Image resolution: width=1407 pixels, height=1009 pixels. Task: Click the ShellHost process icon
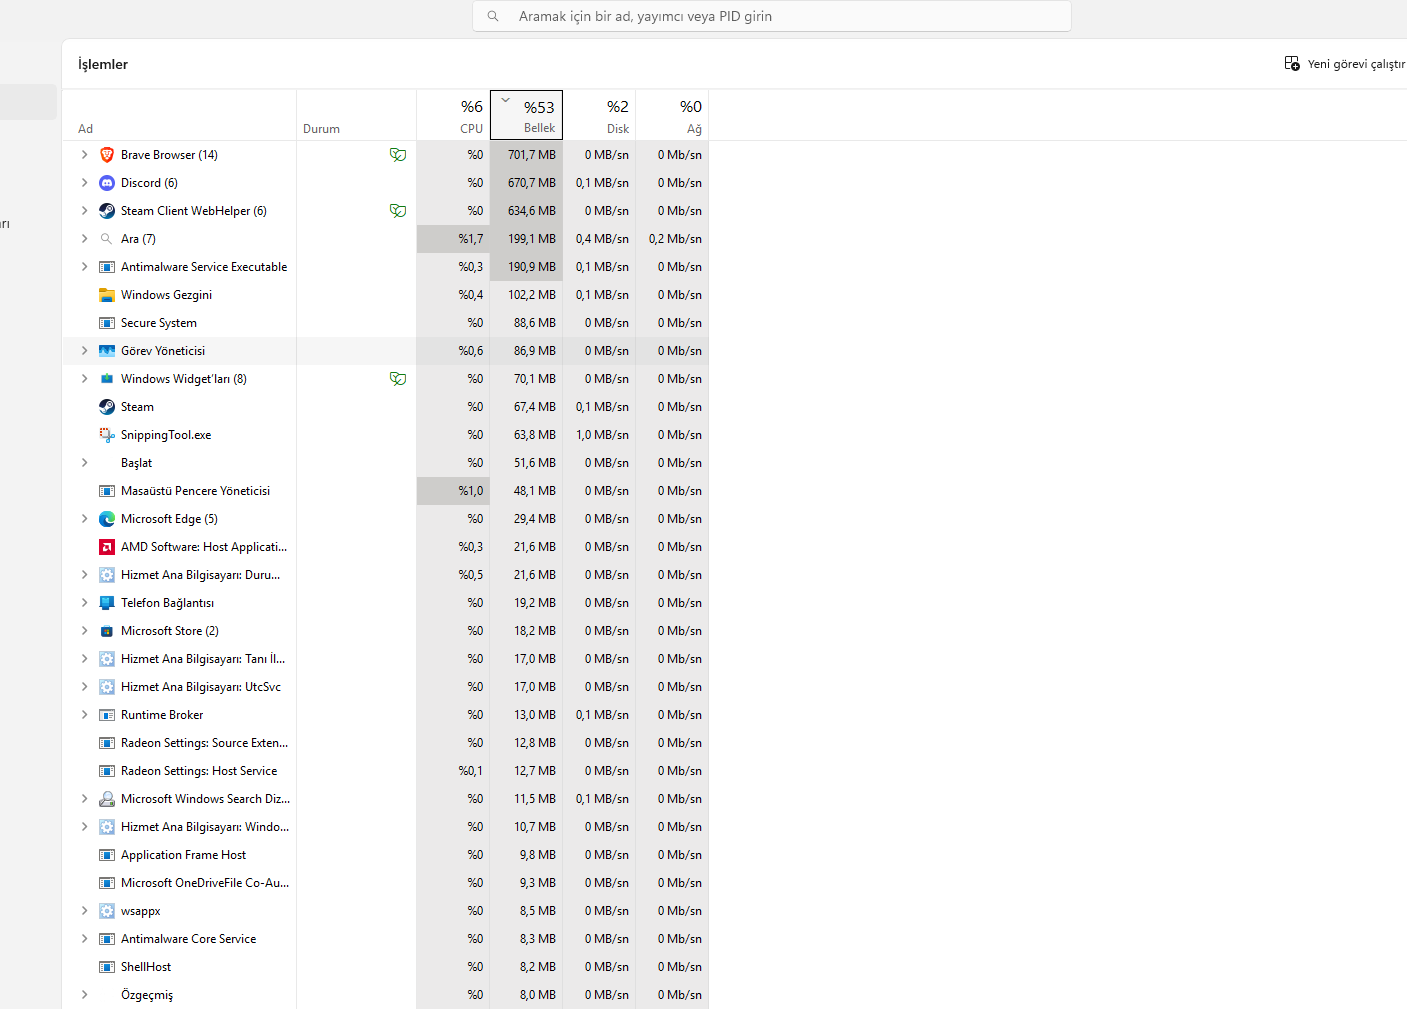pyautogui.click(x=107, y=967)
